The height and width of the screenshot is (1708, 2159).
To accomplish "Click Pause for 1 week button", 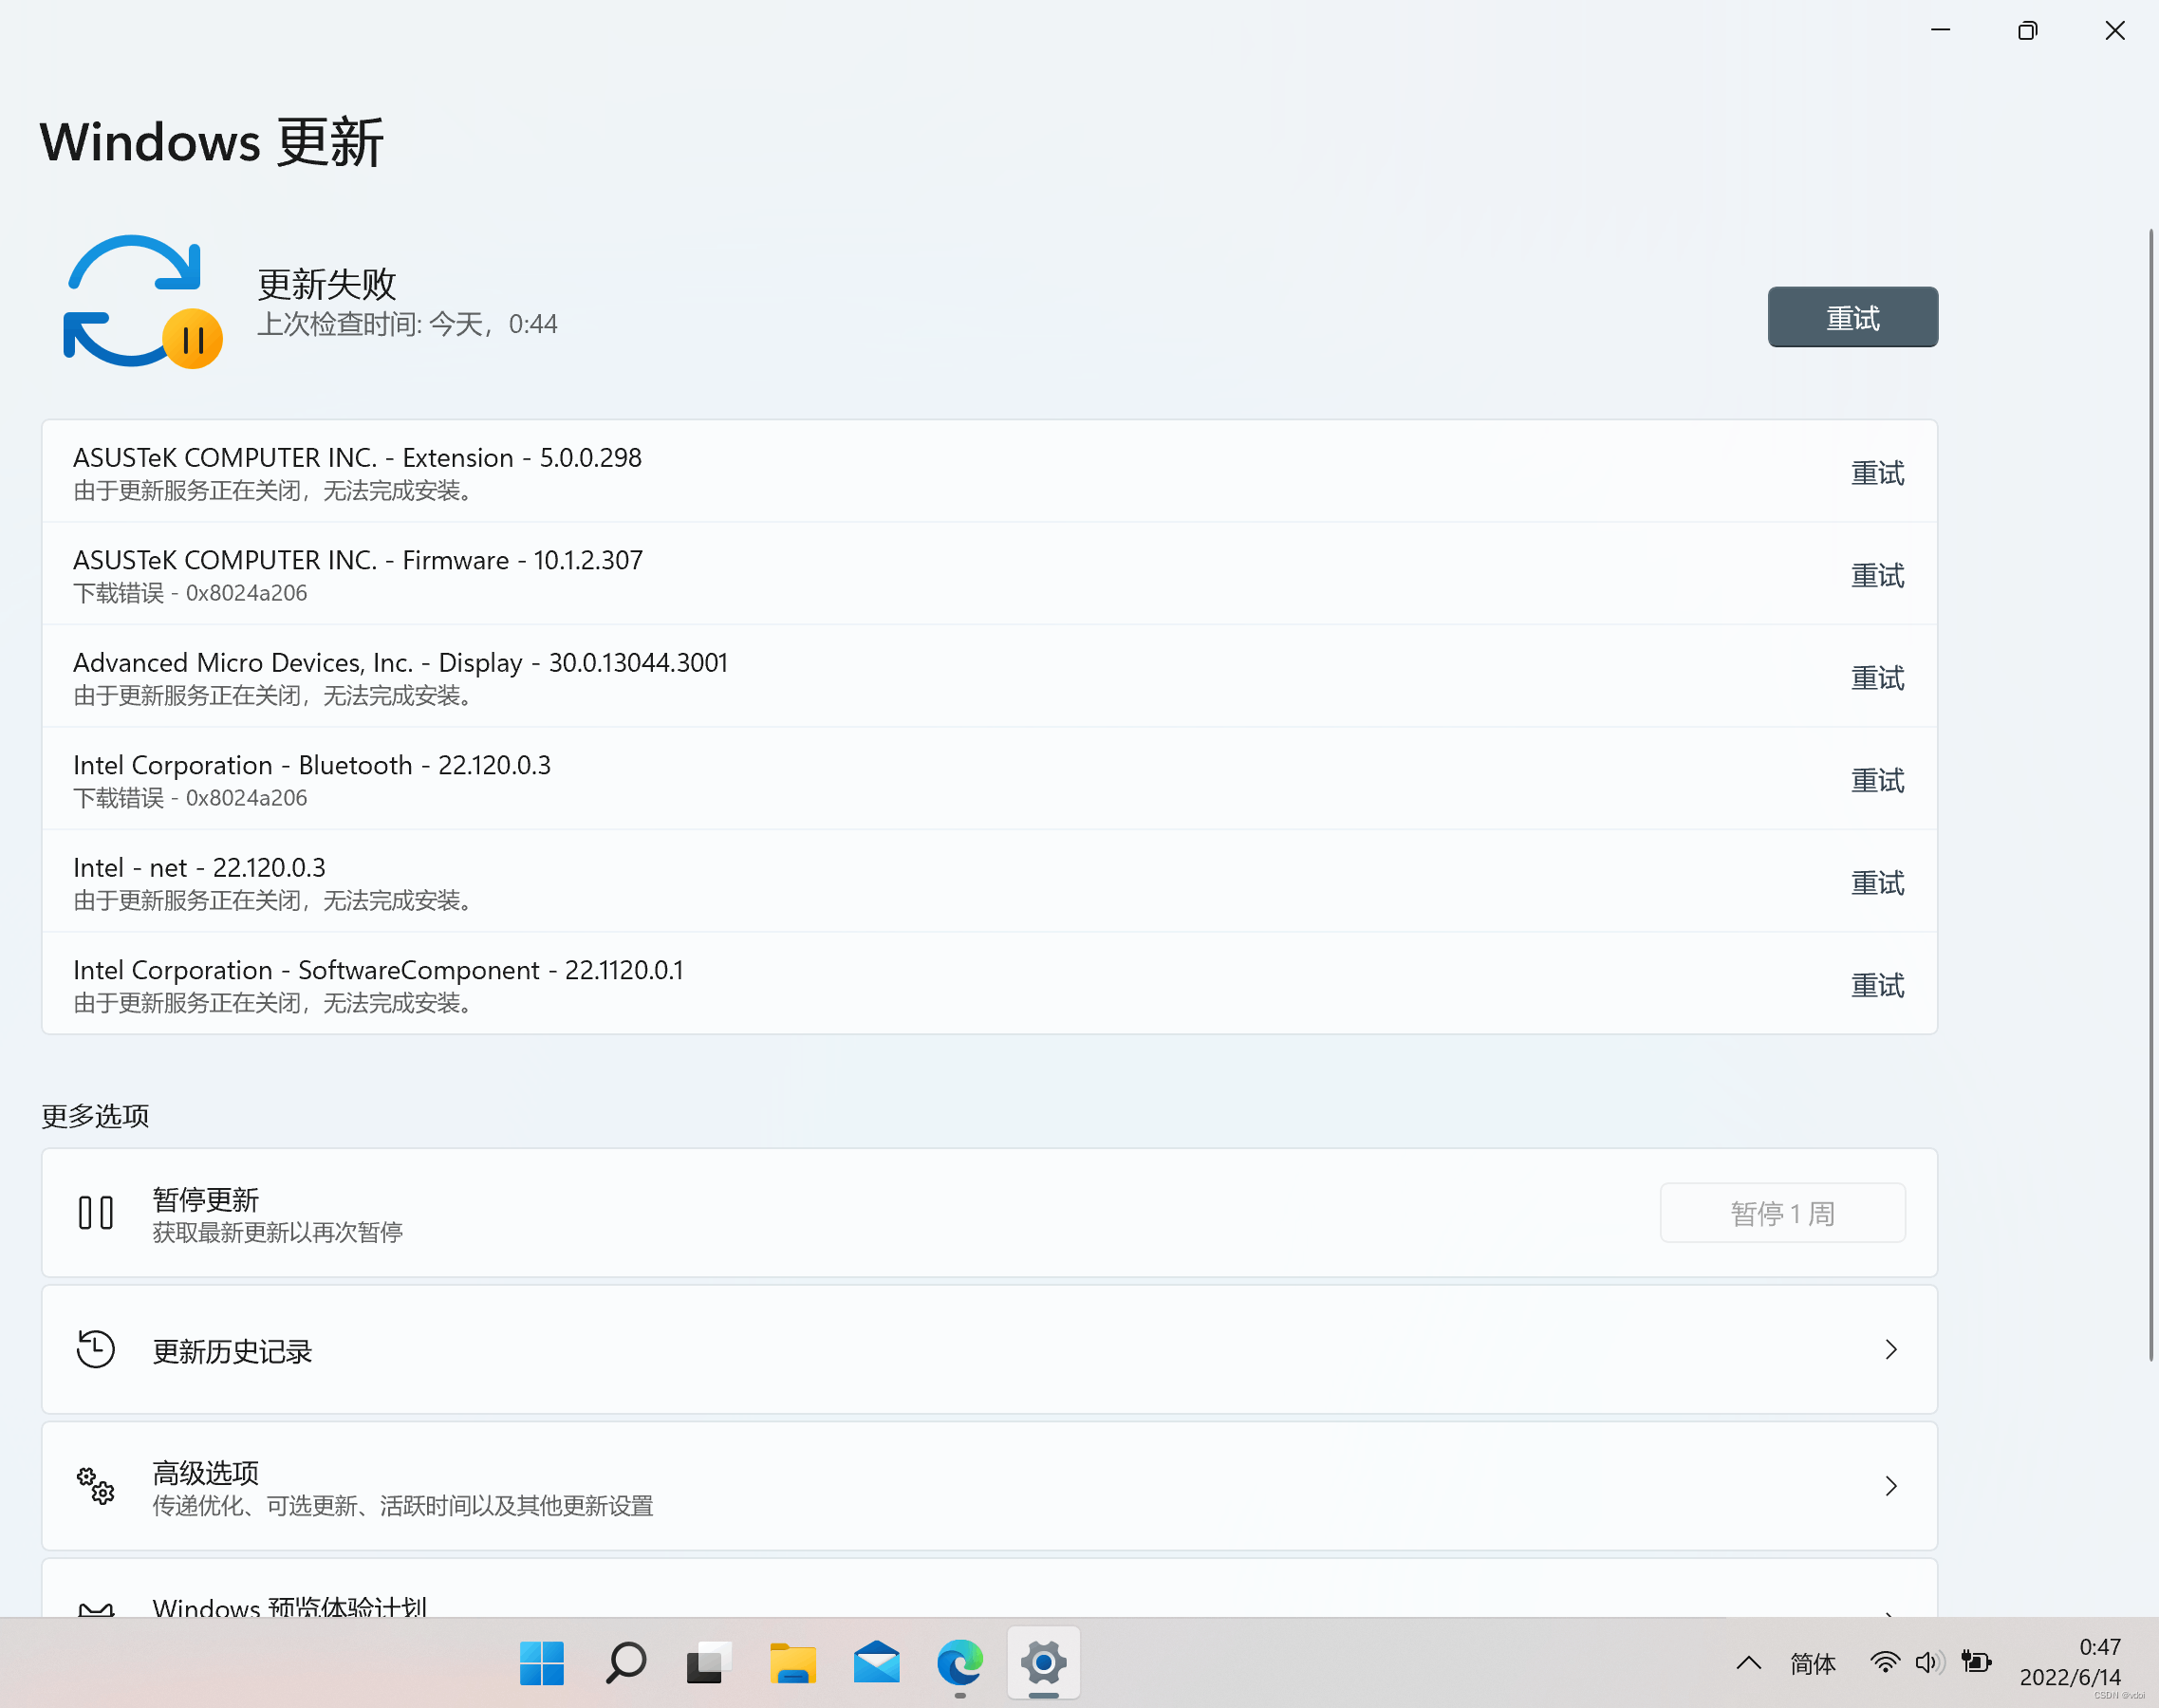I will pos(1782,1213).
